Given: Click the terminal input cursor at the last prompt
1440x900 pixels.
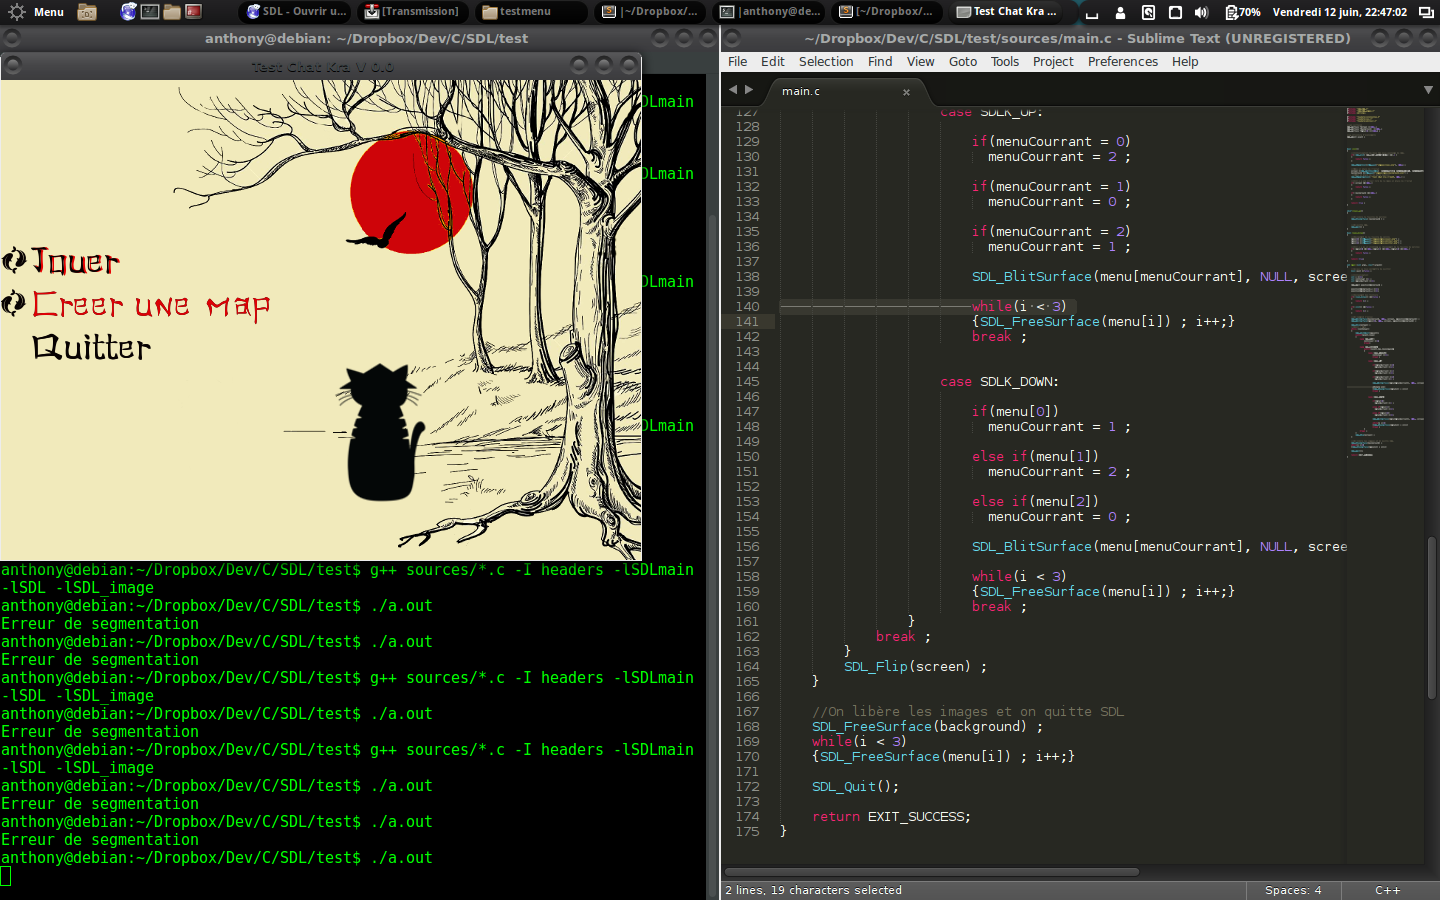Looking at the screenshot, I should [x=6, y=876].
